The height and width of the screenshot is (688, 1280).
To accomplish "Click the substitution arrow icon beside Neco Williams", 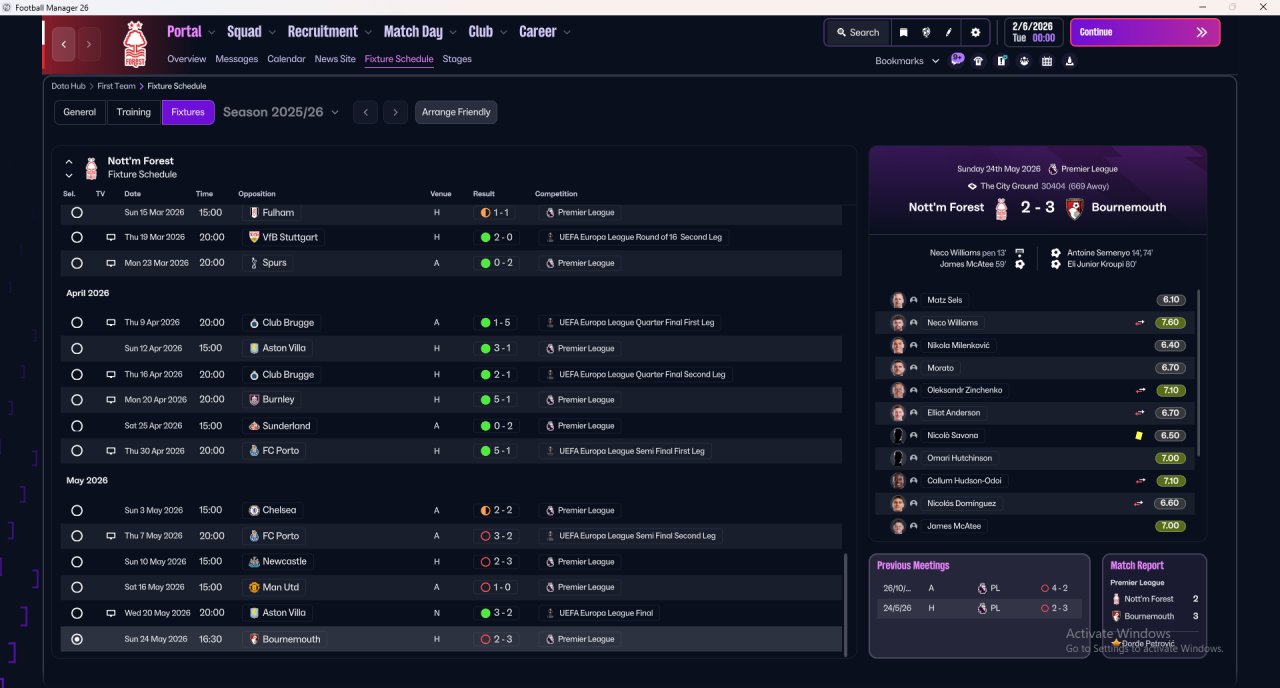I will pos(1139,322).
